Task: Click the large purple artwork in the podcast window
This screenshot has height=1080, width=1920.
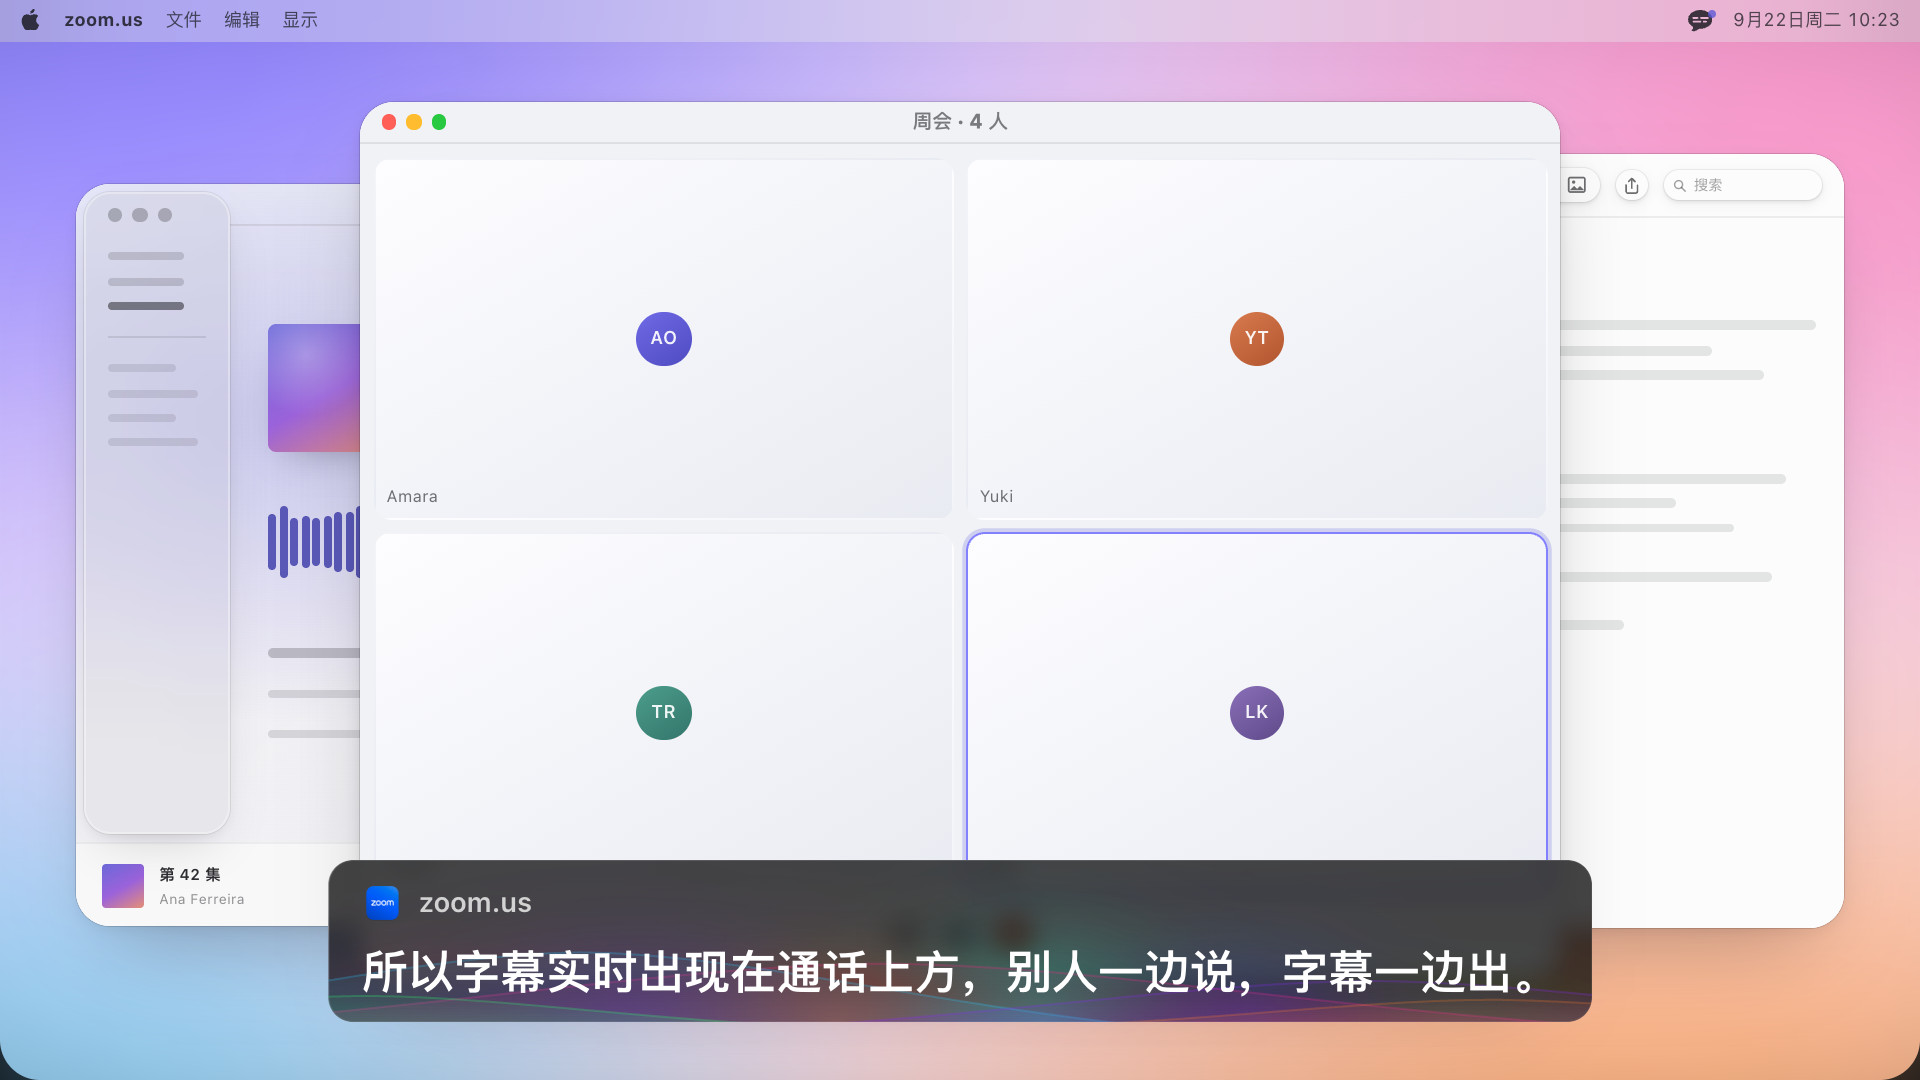Action: coord(314,387)
